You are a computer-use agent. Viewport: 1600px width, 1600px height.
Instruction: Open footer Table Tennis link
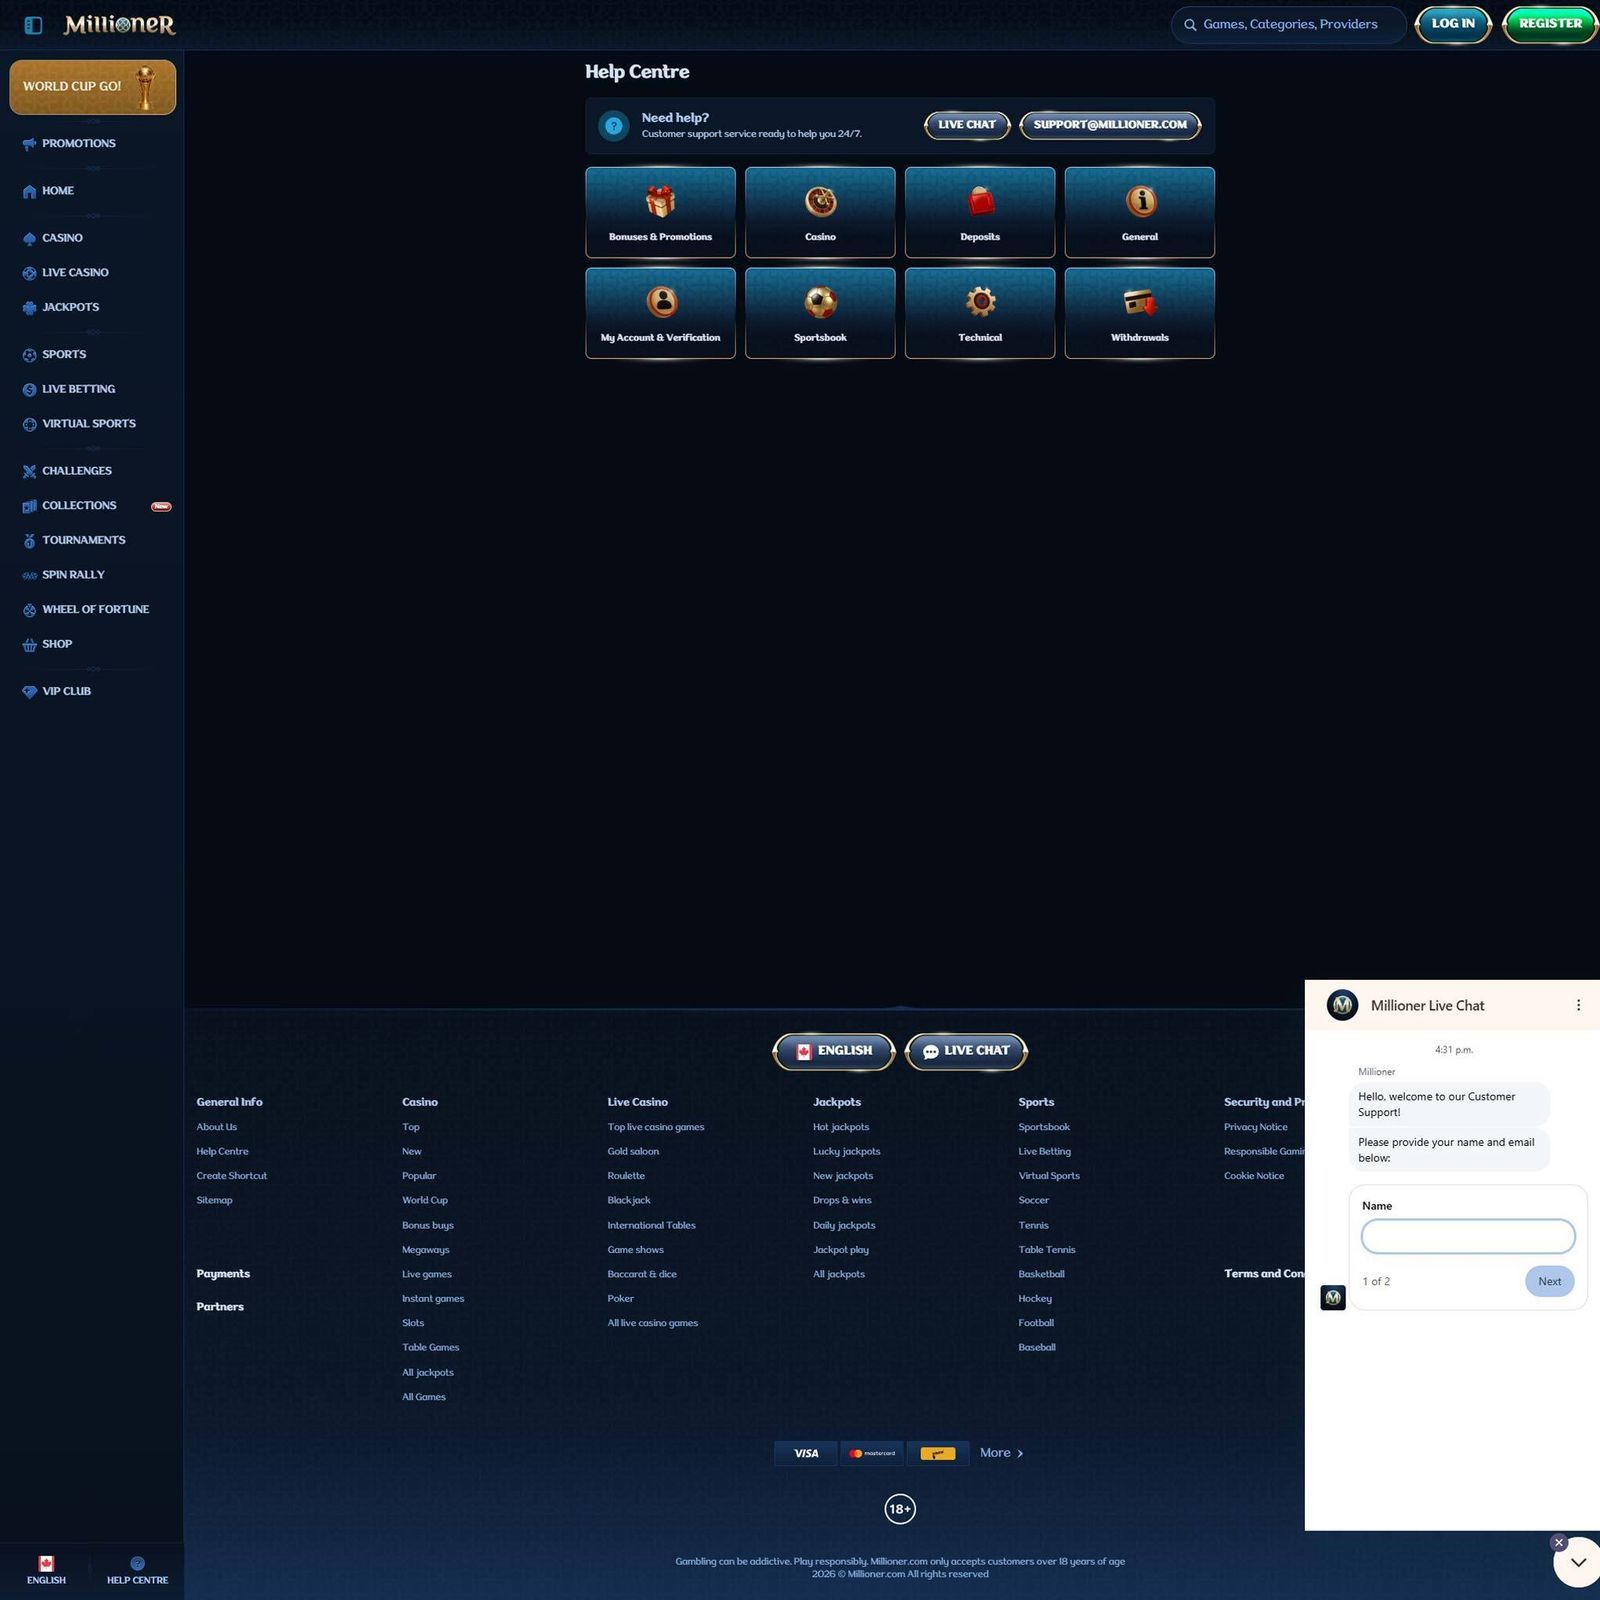point(1047,1250)
